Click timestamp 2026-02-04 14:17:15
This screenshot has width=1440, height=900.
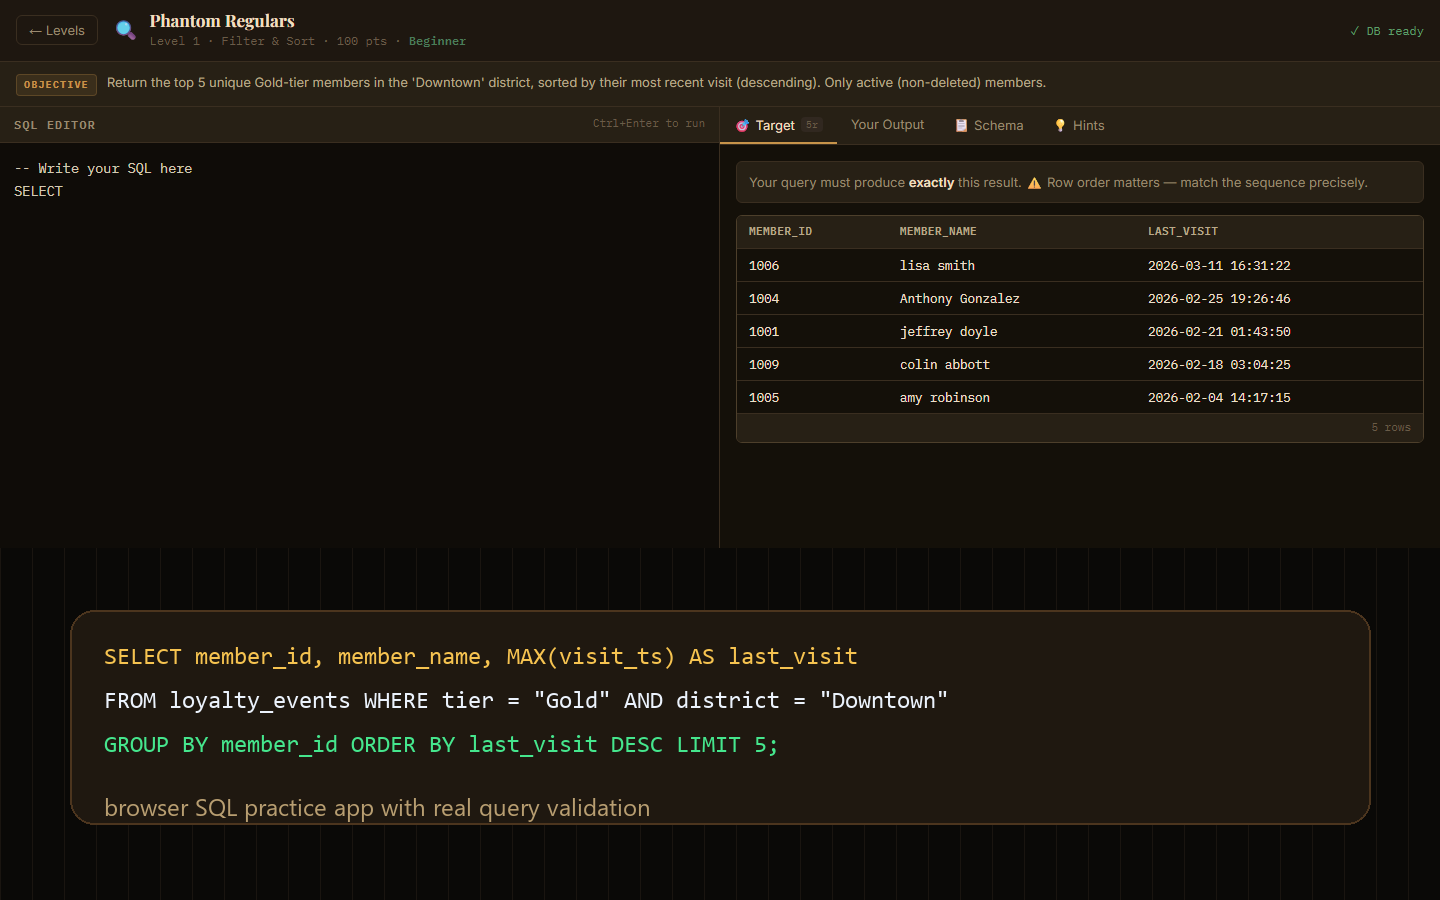(1219, 397)
